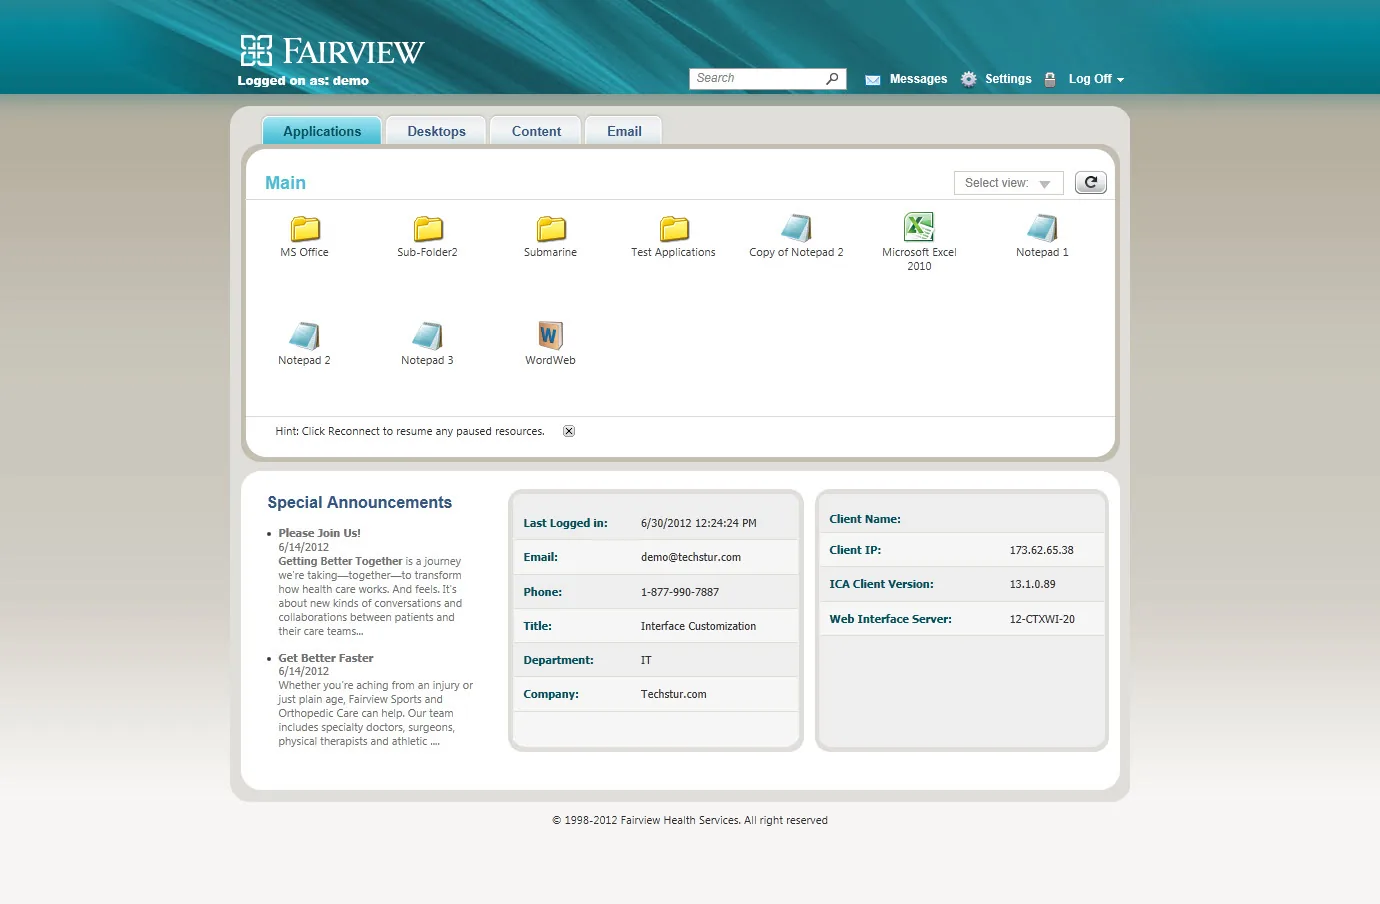Click the Last Logged in timestamp value
The height and width of the screenshot is (904, 1380).
point(699,523)
